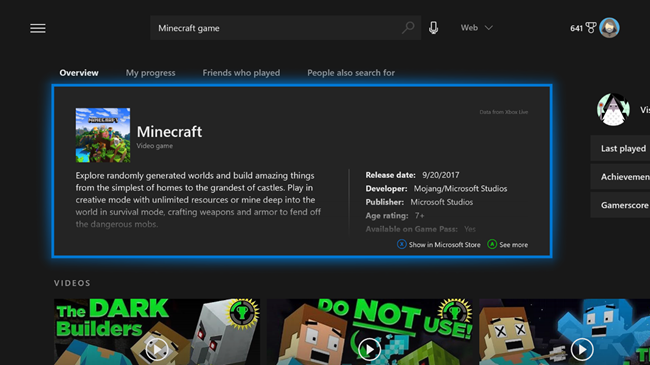The image size is (650, 365).
Task: Activate the microphone voice search
Action: (434, 28)
